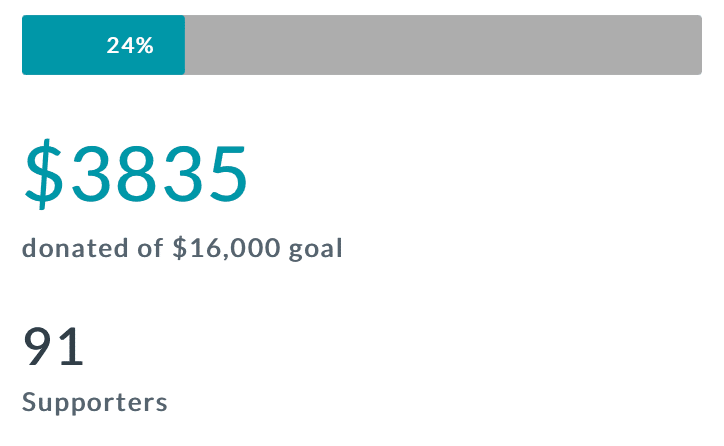Click where teal fill meets gray bar
The image size is (724, 446).
click(x=185, y=45)
